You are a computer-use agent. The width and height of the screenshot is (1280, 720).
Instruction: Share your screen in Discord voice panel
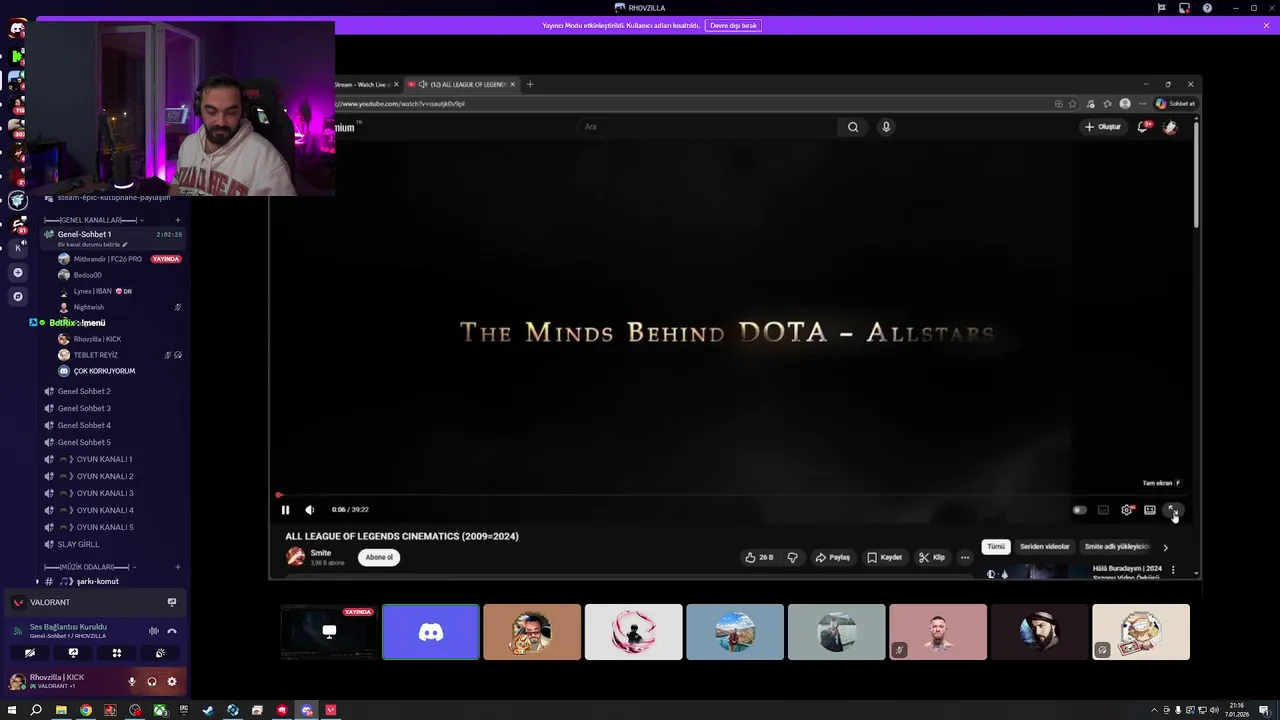73,653
